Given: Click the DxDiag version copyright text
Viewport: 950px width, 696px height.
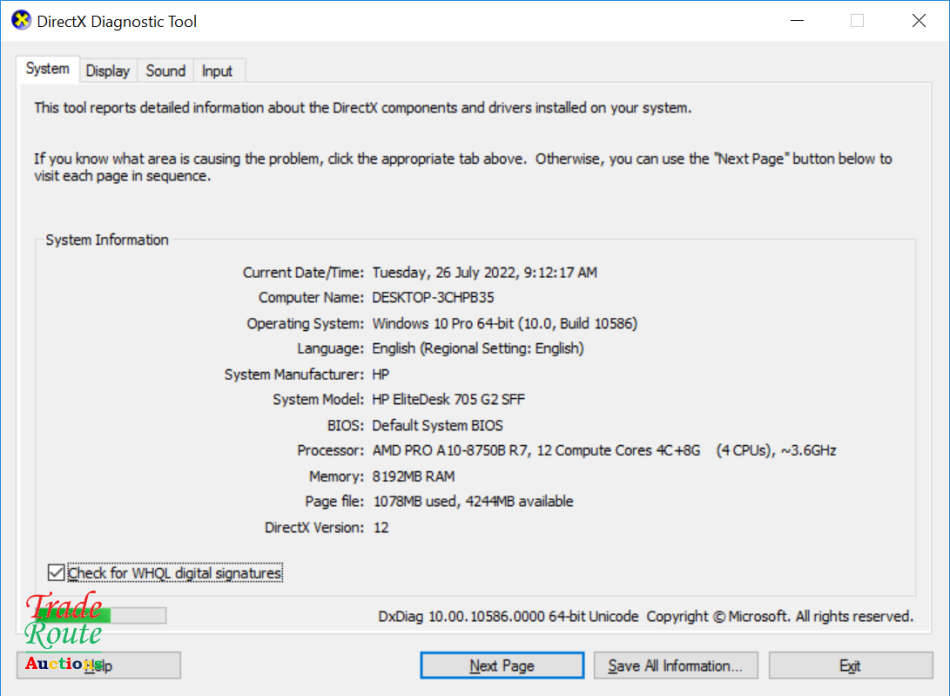Looking at the screenshot, I should pyautogui.click(x=645, y=617).
